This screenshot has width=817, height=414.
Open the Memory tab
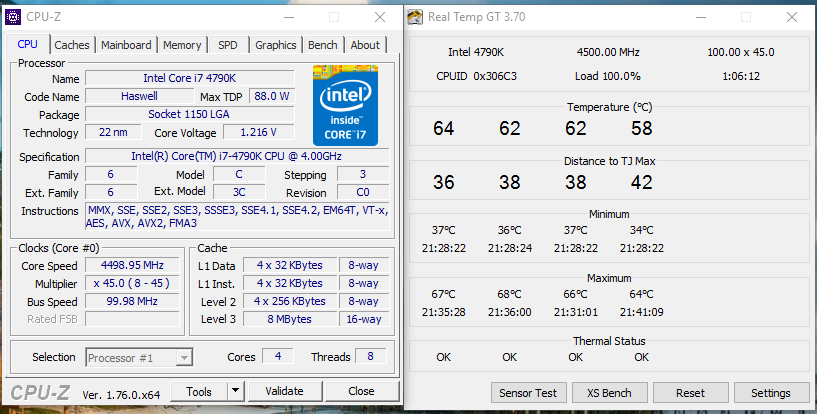[x=182, y=45]
